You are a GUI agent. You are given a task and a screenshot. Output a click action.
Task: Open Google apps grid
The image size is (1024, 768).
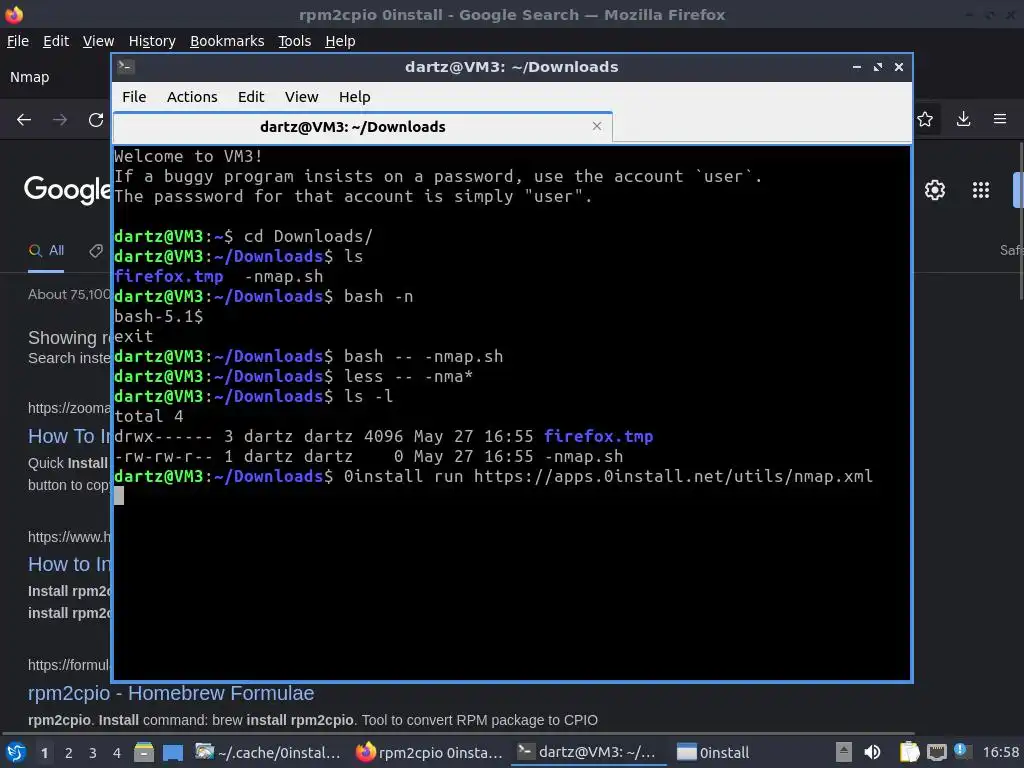[981, 190]
